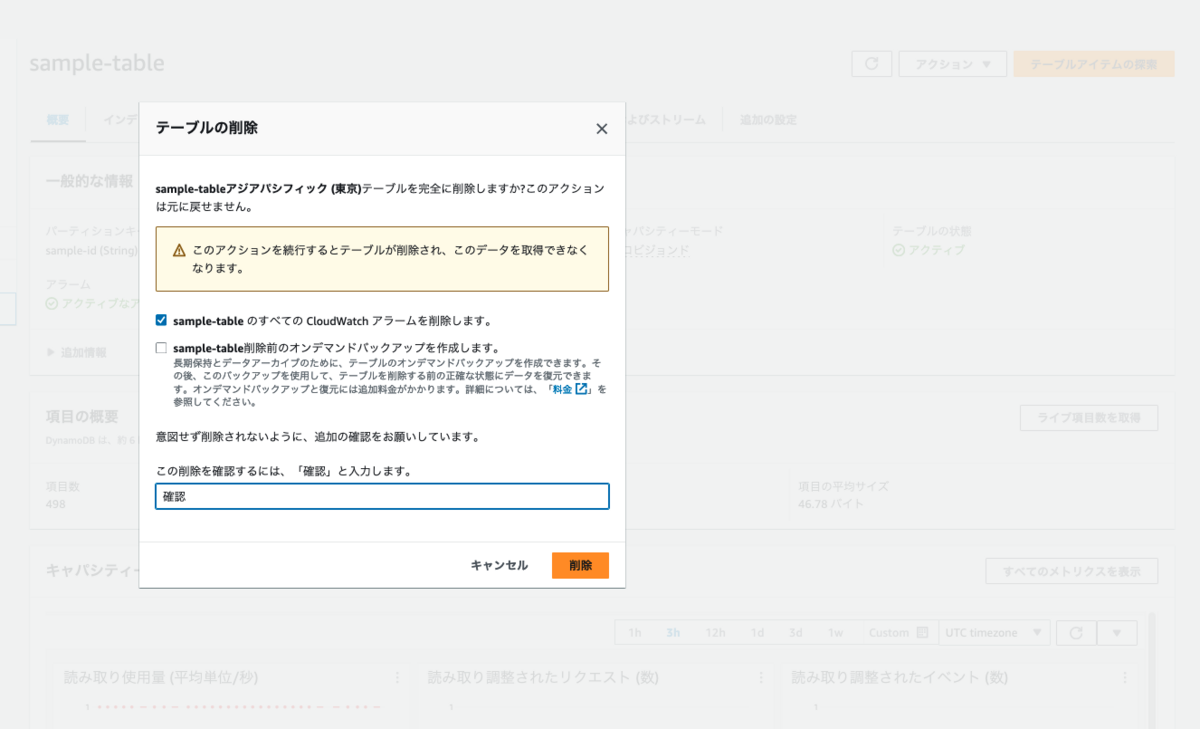Confirm with the orange 削除 button

(x=580, y=565)
